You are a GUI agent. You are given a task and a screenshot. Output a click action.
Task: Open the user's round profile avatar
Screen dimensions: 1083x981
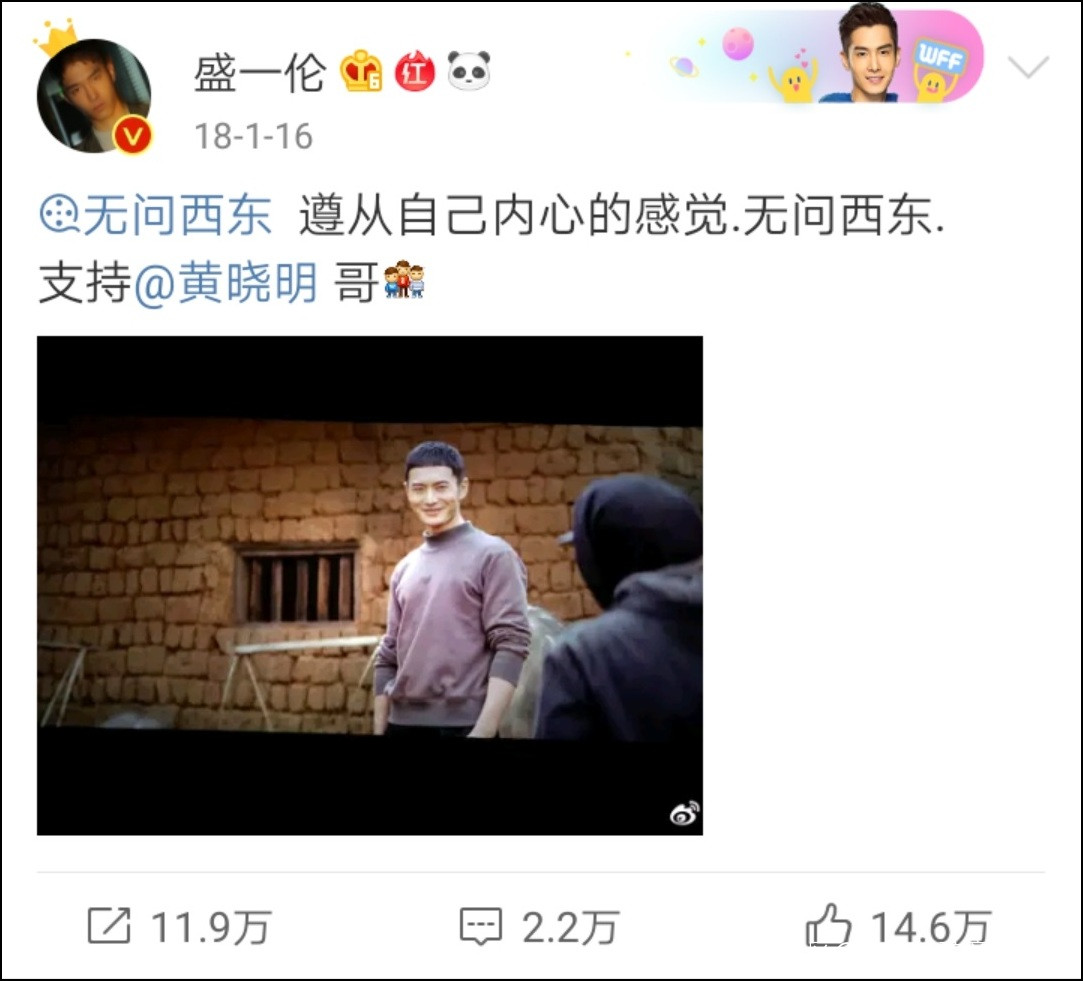coord(93,95)
